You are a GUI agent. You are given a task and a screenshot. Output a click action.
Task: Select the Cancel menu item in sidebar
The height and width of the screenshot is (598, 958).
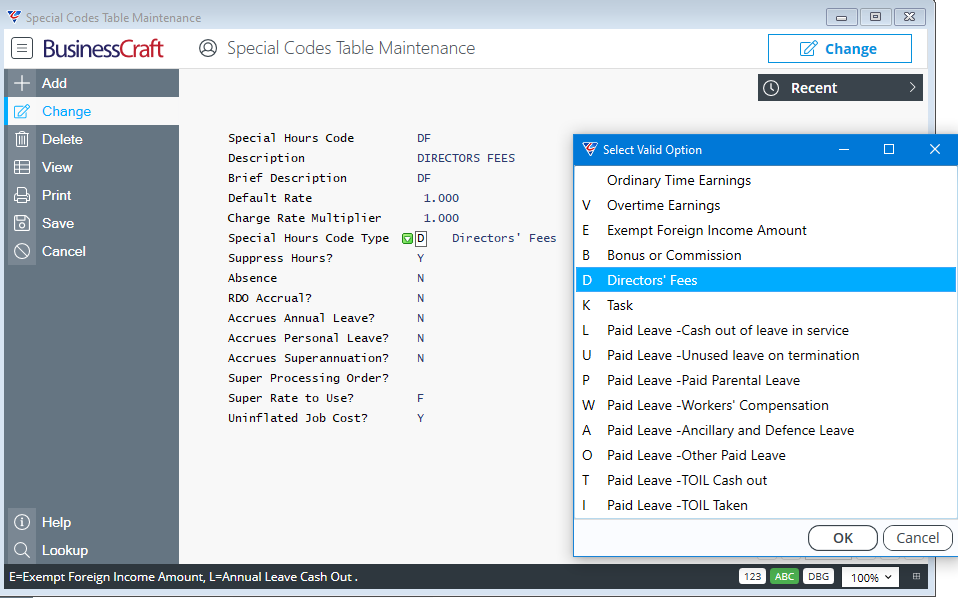(x=92, y=251)
